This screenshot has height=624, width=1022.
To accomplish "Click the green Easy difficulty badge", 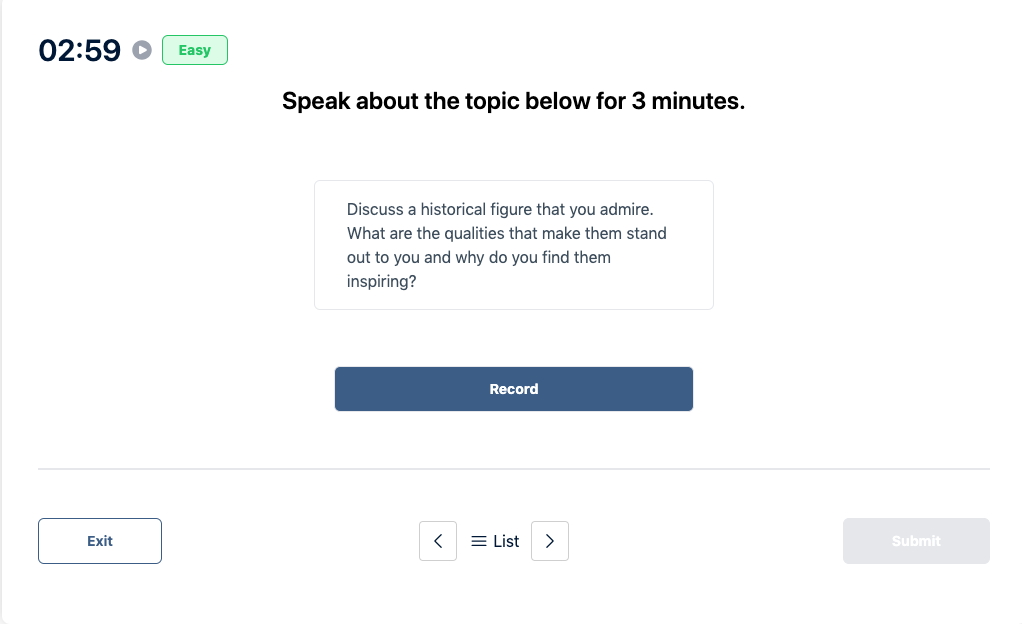I will pos(195,49).
